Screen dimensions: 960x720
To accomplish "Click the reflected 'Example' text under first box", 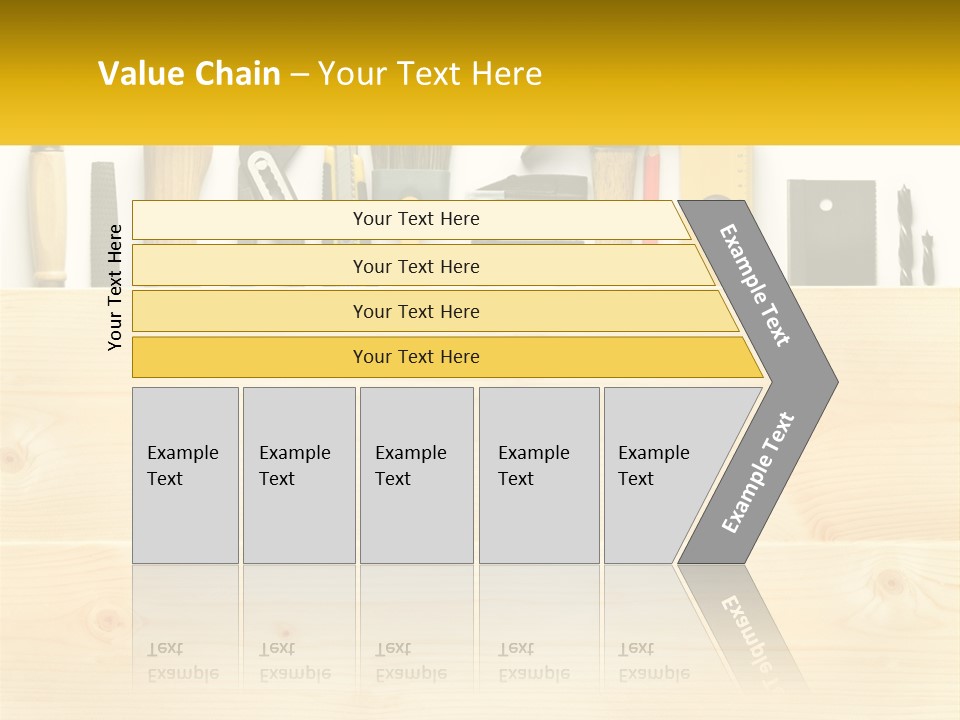I will pyautogui.click(x=183, y=673).
